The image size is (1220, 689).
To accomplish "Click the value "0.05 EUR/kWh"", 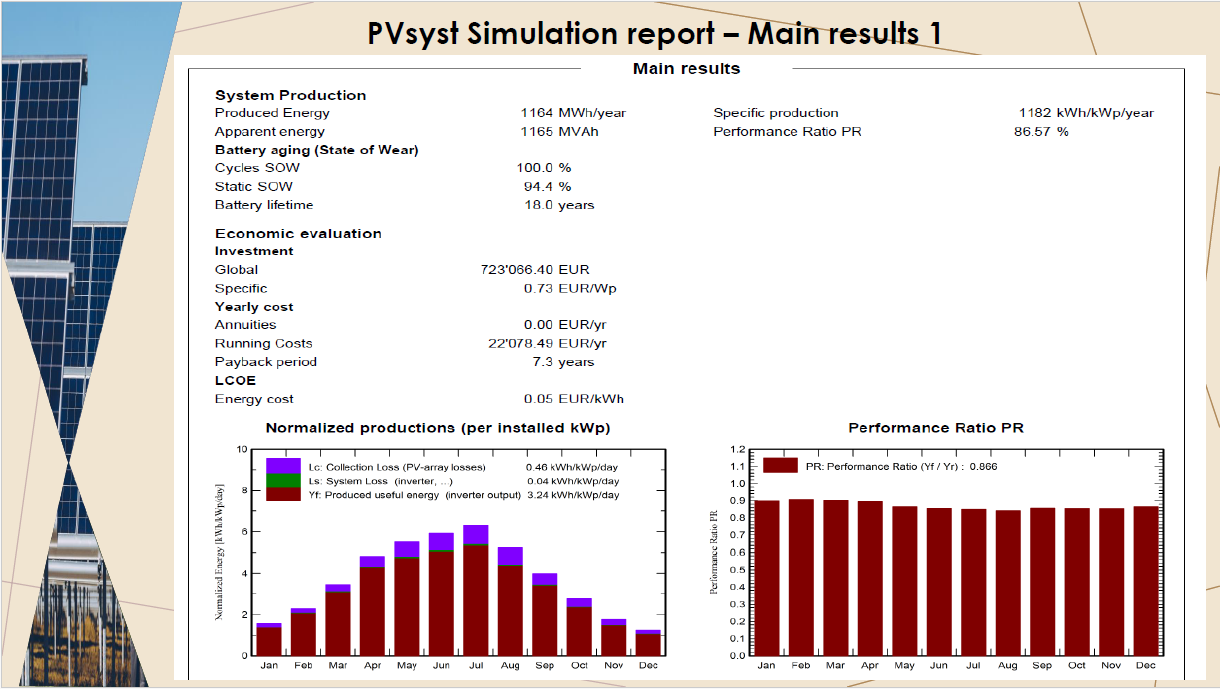I will (x=575, y=399).
